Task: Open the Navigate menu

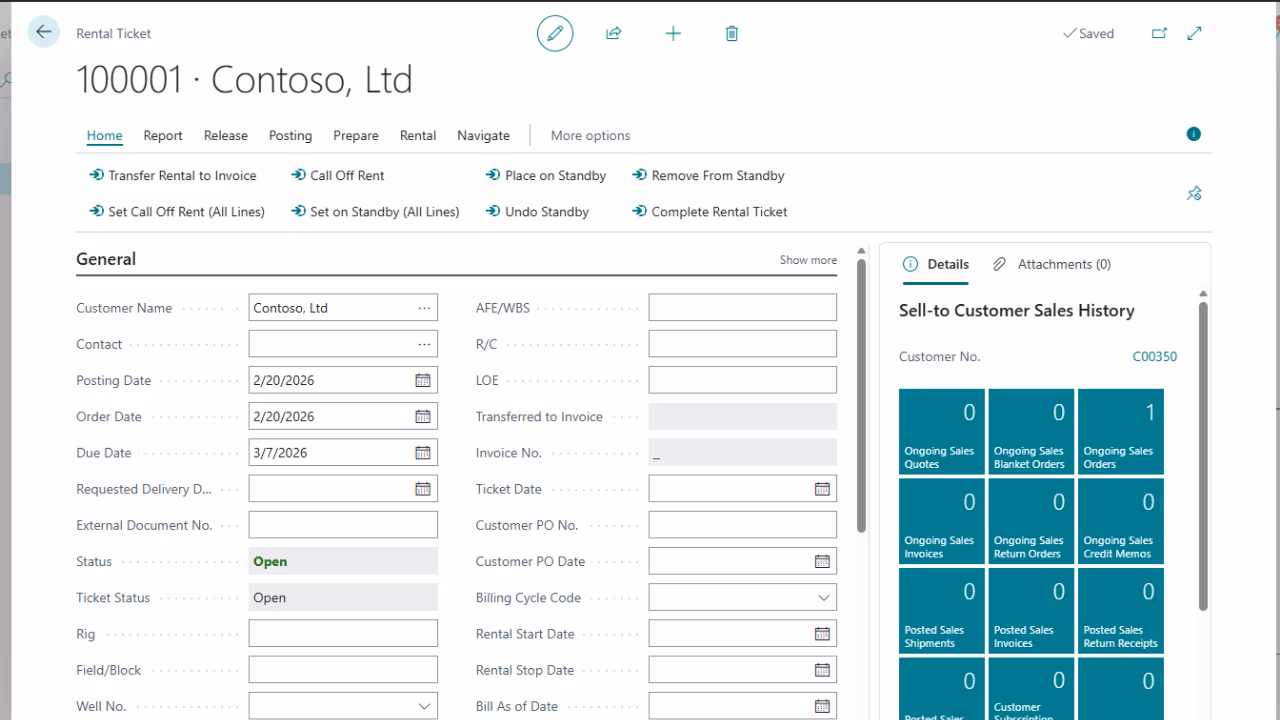Action: point(483,136)
